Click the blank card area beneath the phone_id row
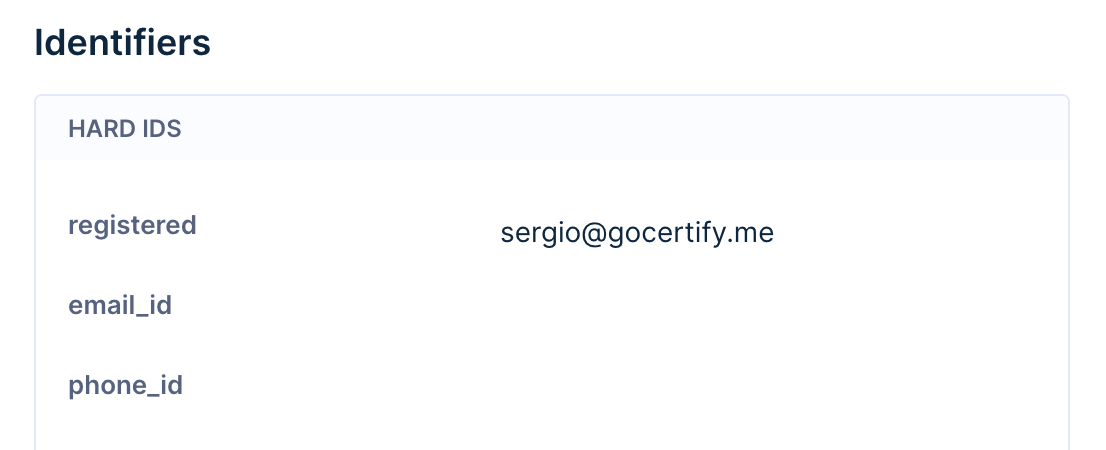This screenshot has width=1106, height=450. (552, 430)
